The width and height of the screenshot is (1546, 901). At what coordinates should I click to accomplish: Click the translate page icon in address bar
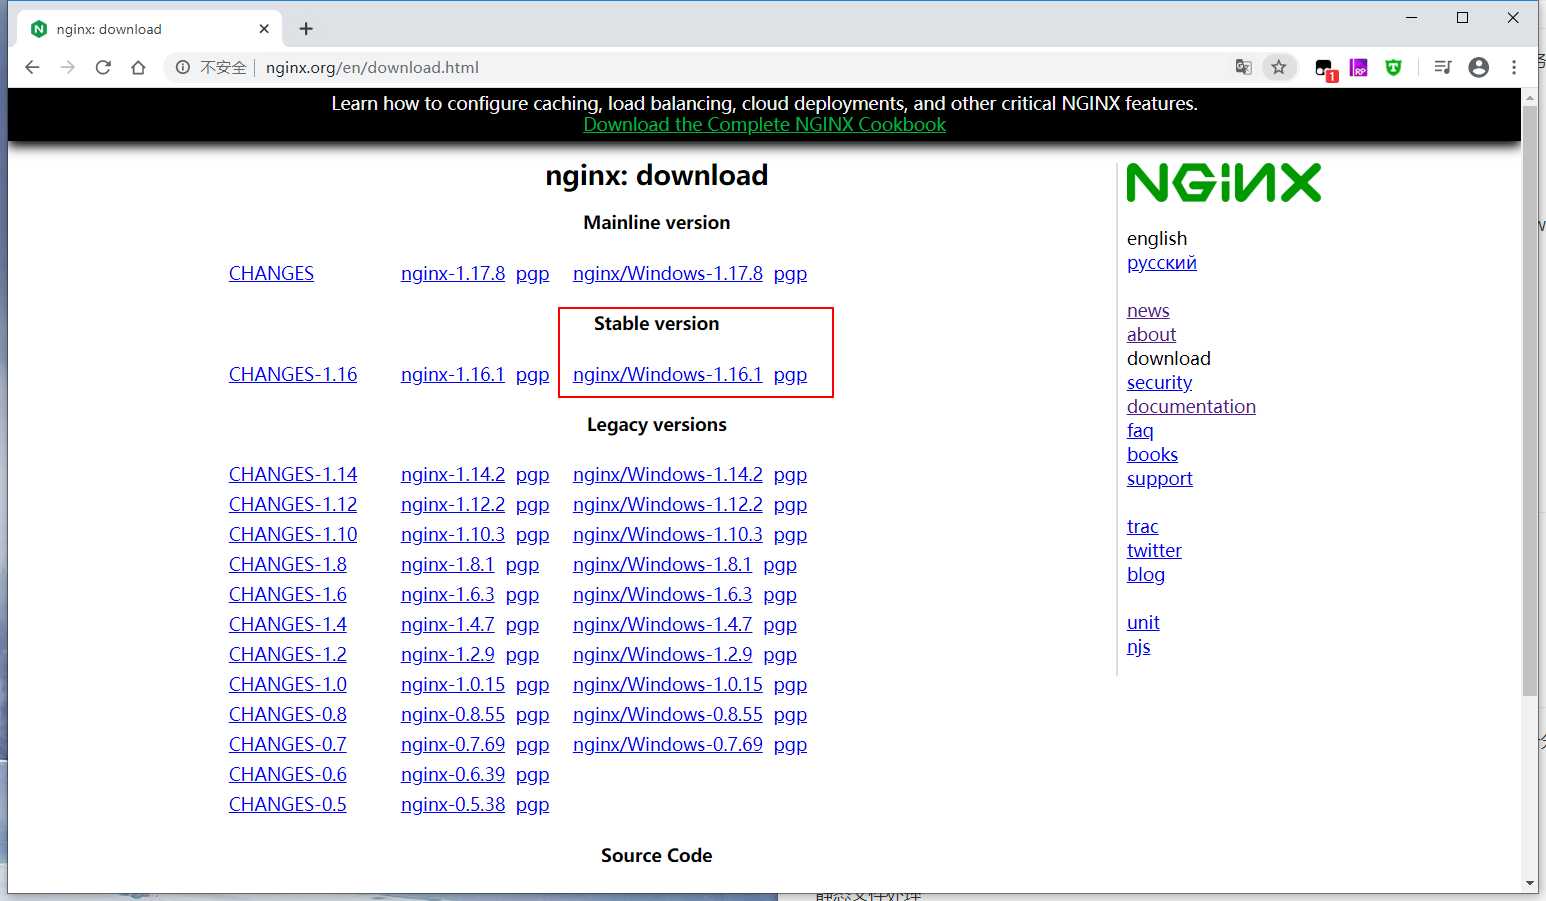(x=1243, y=67)
